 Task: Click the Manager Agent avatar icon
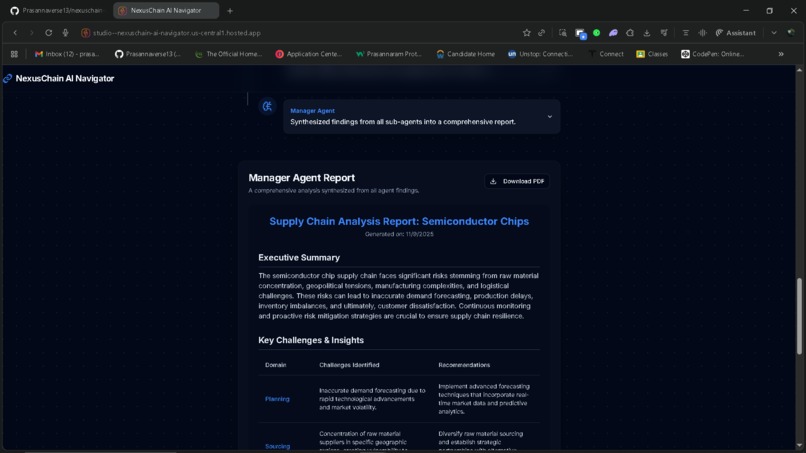[x=267, y=106]
